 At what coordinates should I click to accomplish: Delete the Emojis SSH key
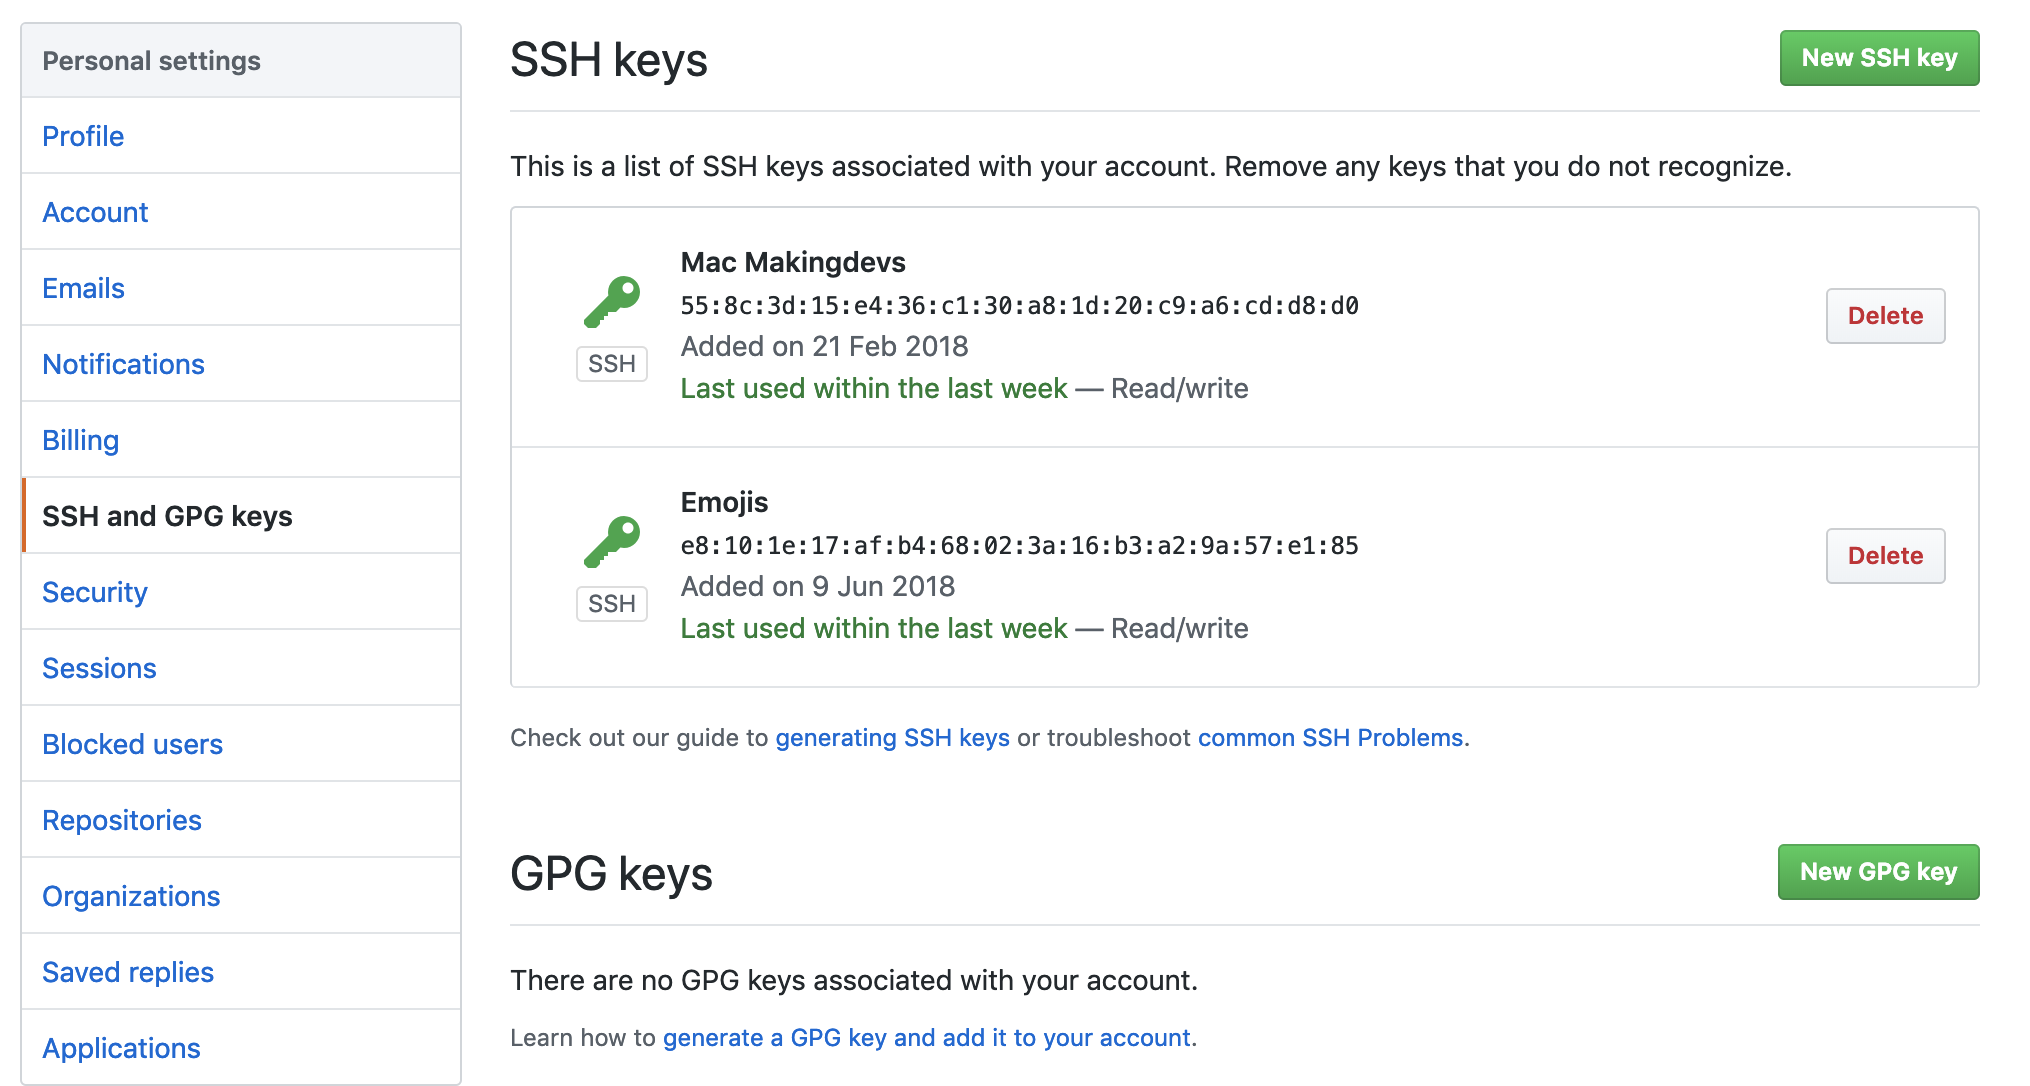click(1885, 556)
